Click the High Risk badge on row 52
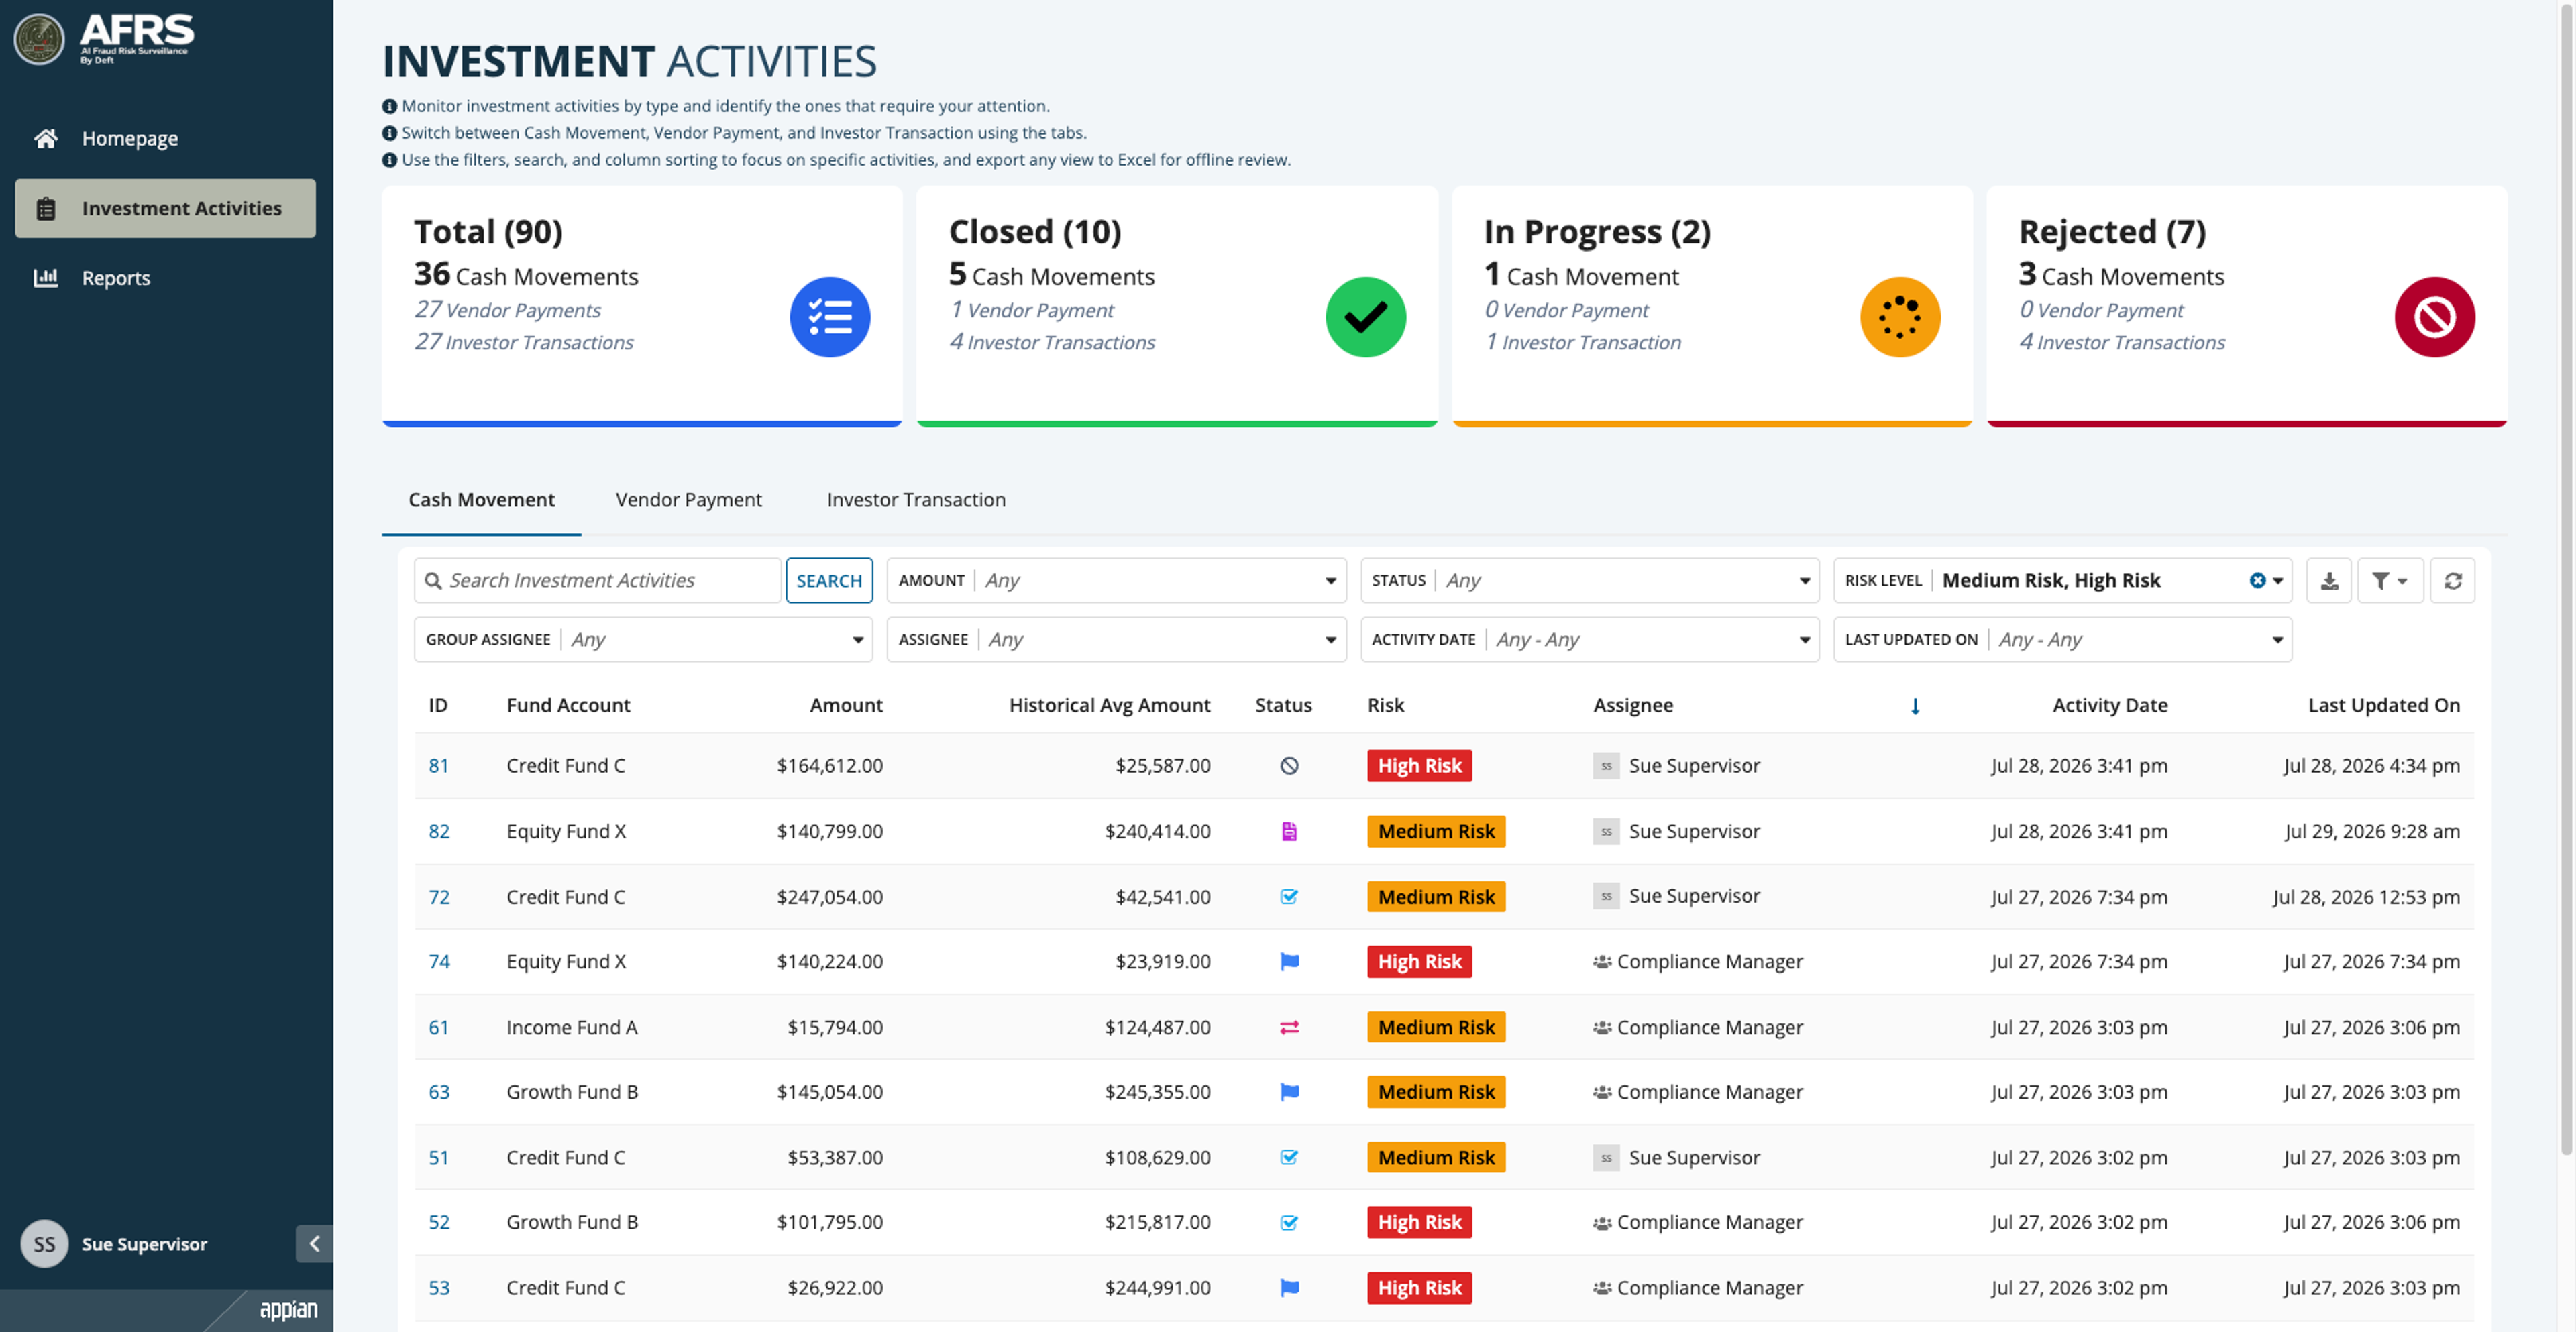This screenshot has width=2576, height=1332. 1419,1223
